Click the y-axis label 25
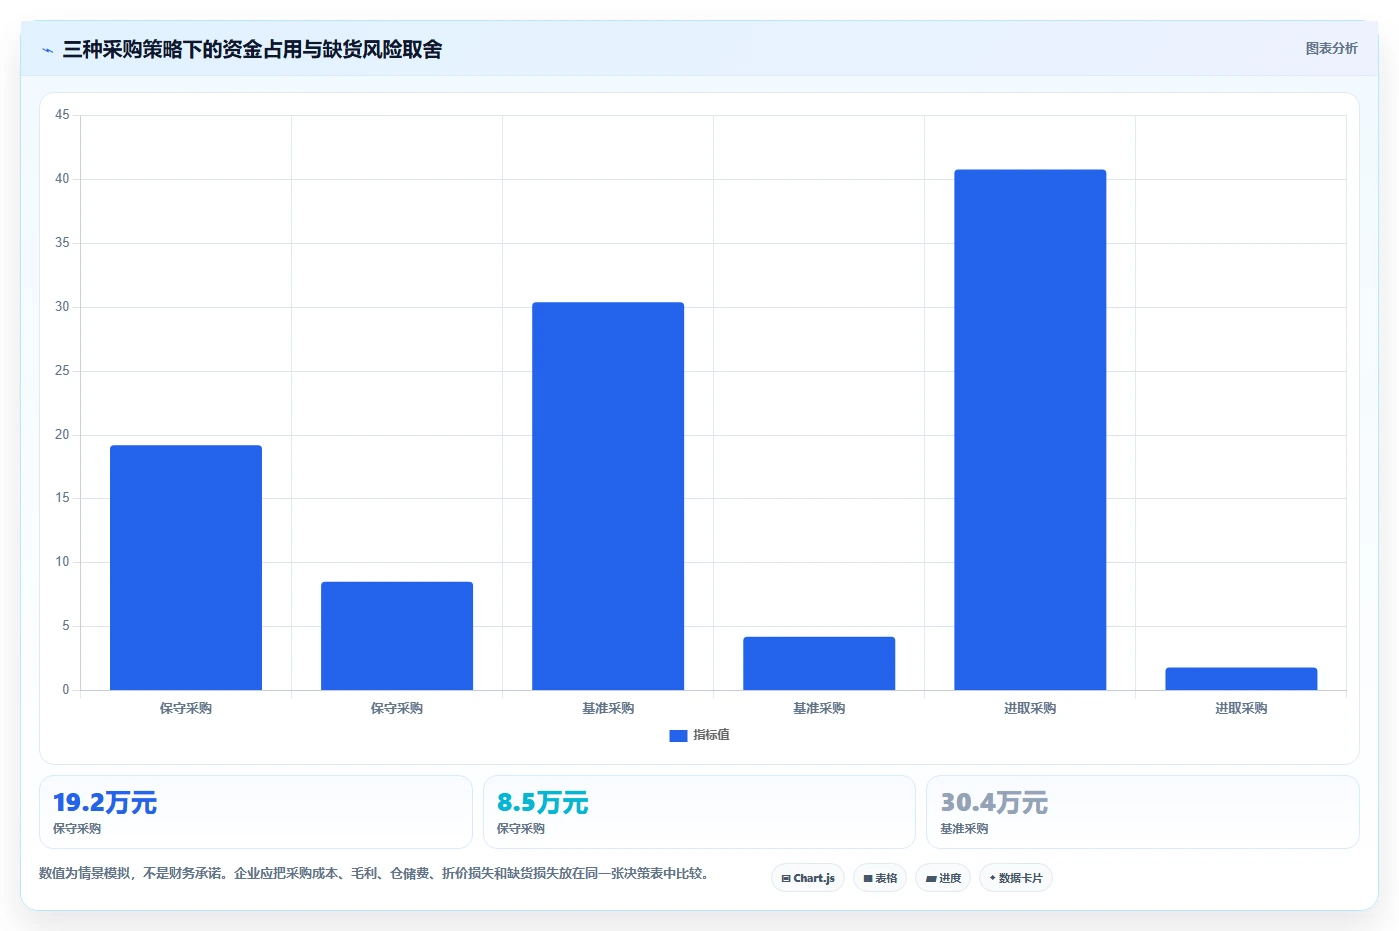The width and height of the screenshot is (1399, 931). [62, 371]
